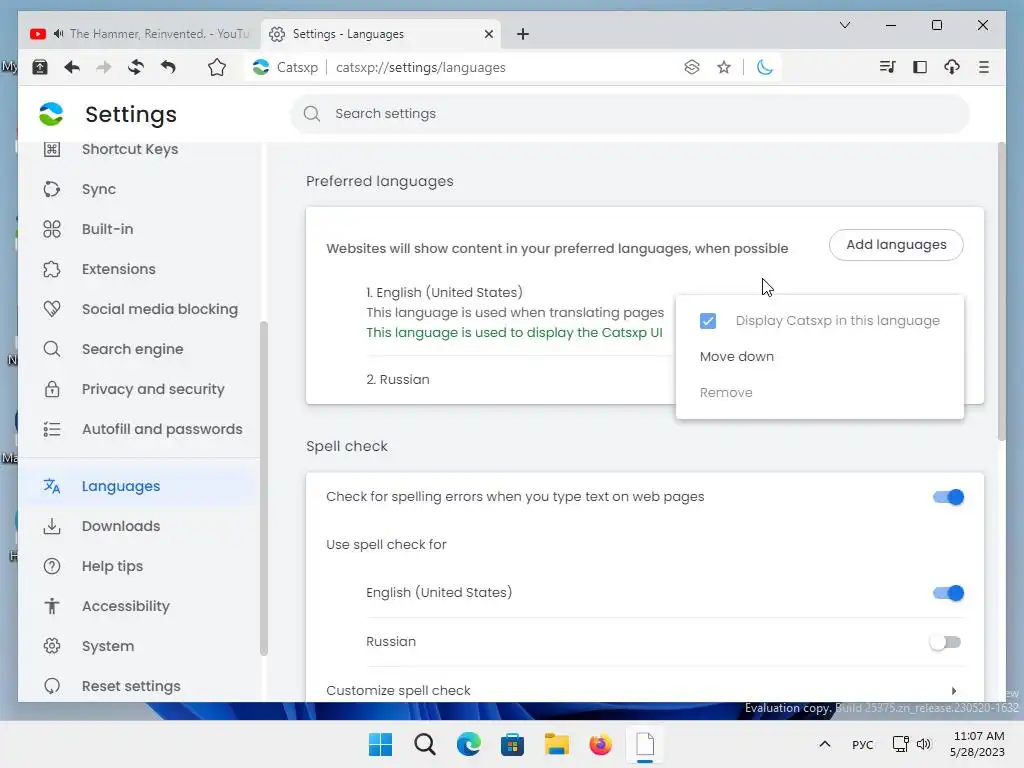Viewport: 1024px width, 768px height.
Task: Open taskbar Search
Action: tap(424, 744)
